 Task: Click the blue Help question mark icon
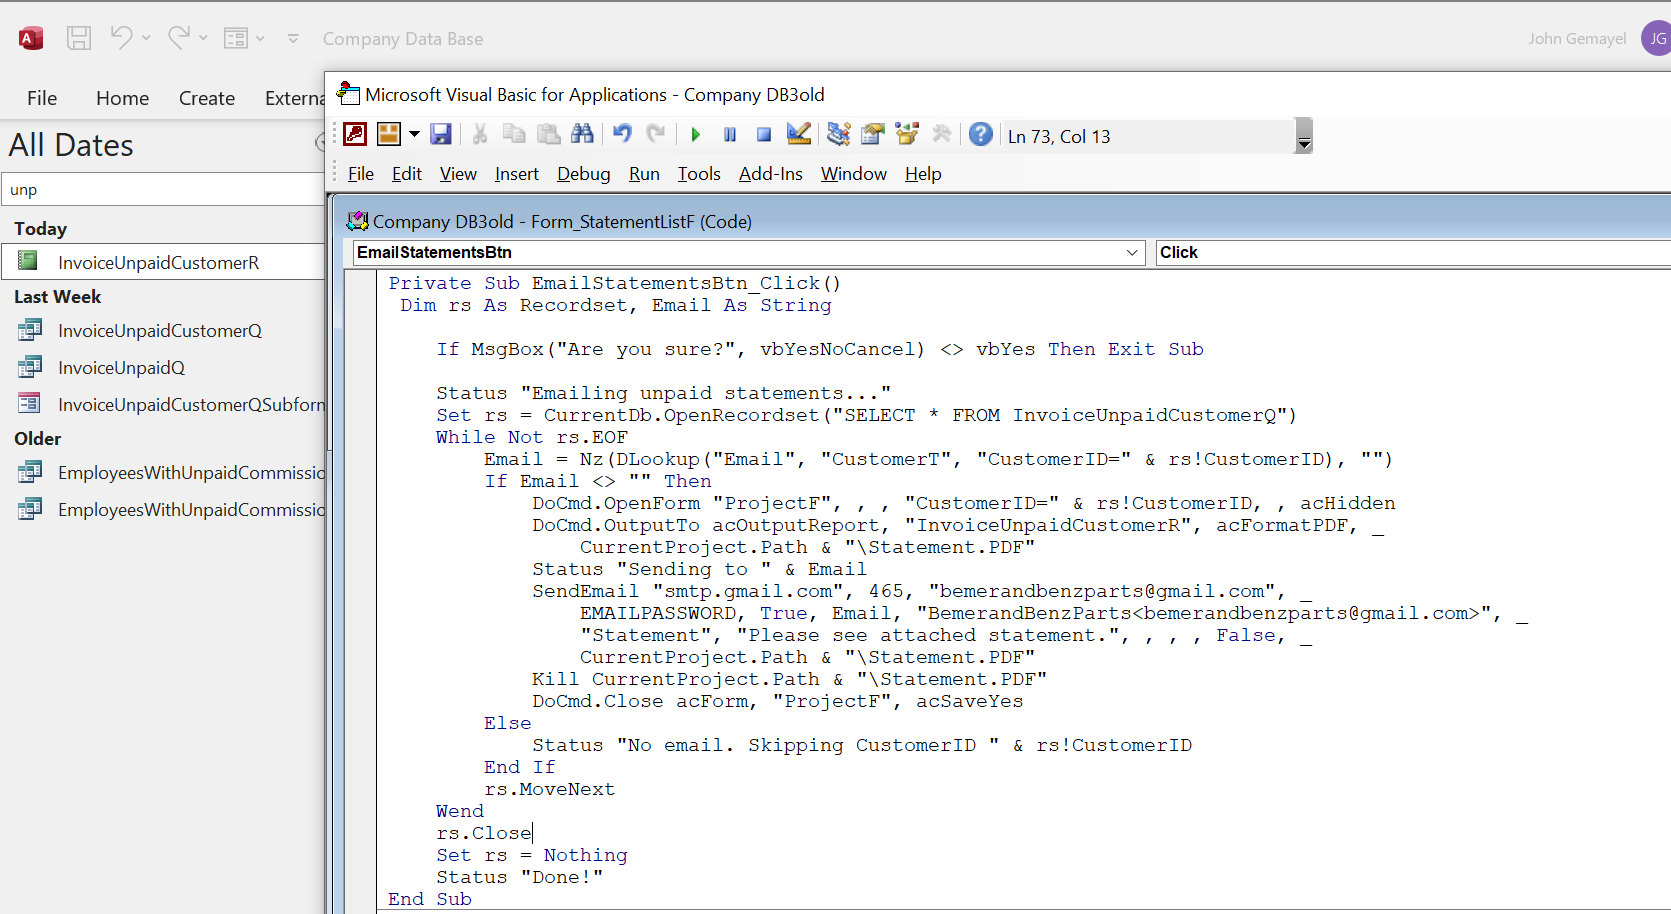point(981,134)
